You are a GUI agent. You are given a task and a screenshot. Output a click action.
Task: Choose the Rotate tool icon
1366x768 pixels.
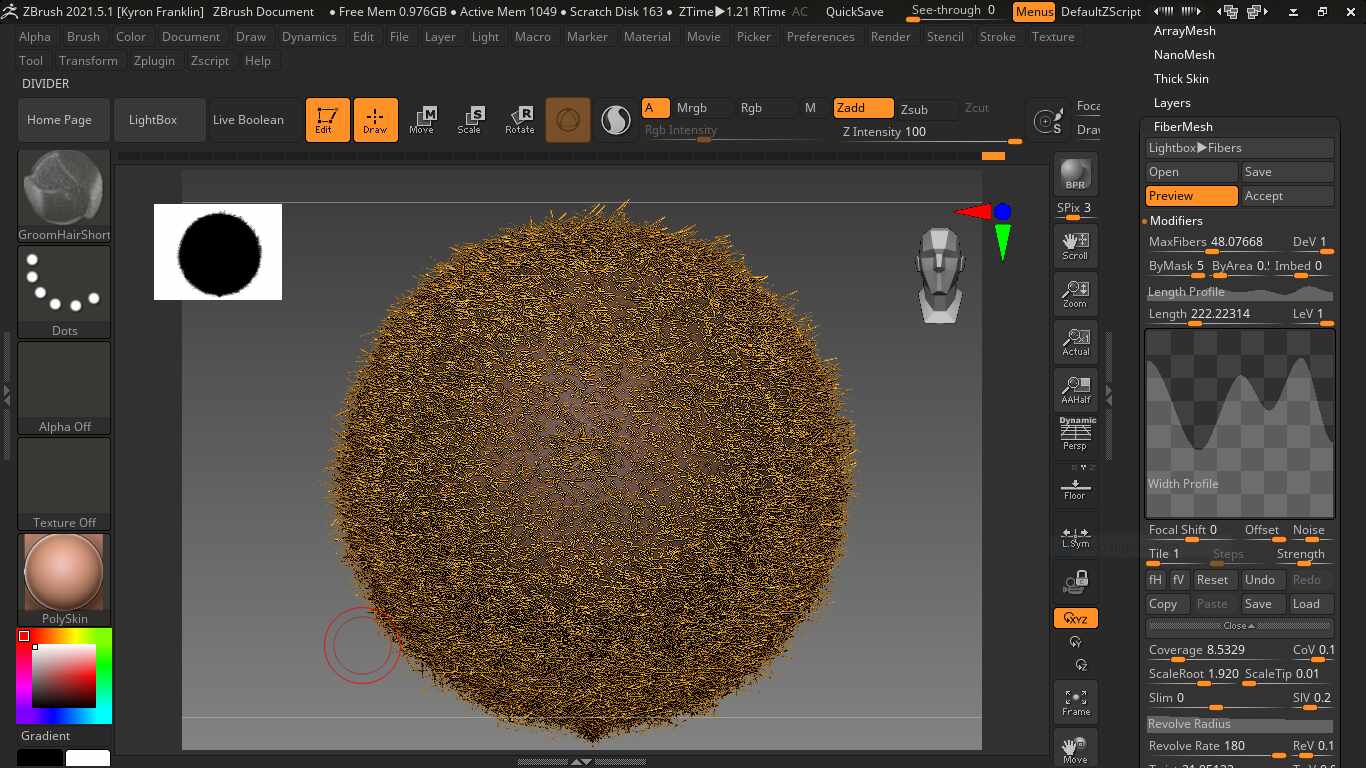click(519, 120)
